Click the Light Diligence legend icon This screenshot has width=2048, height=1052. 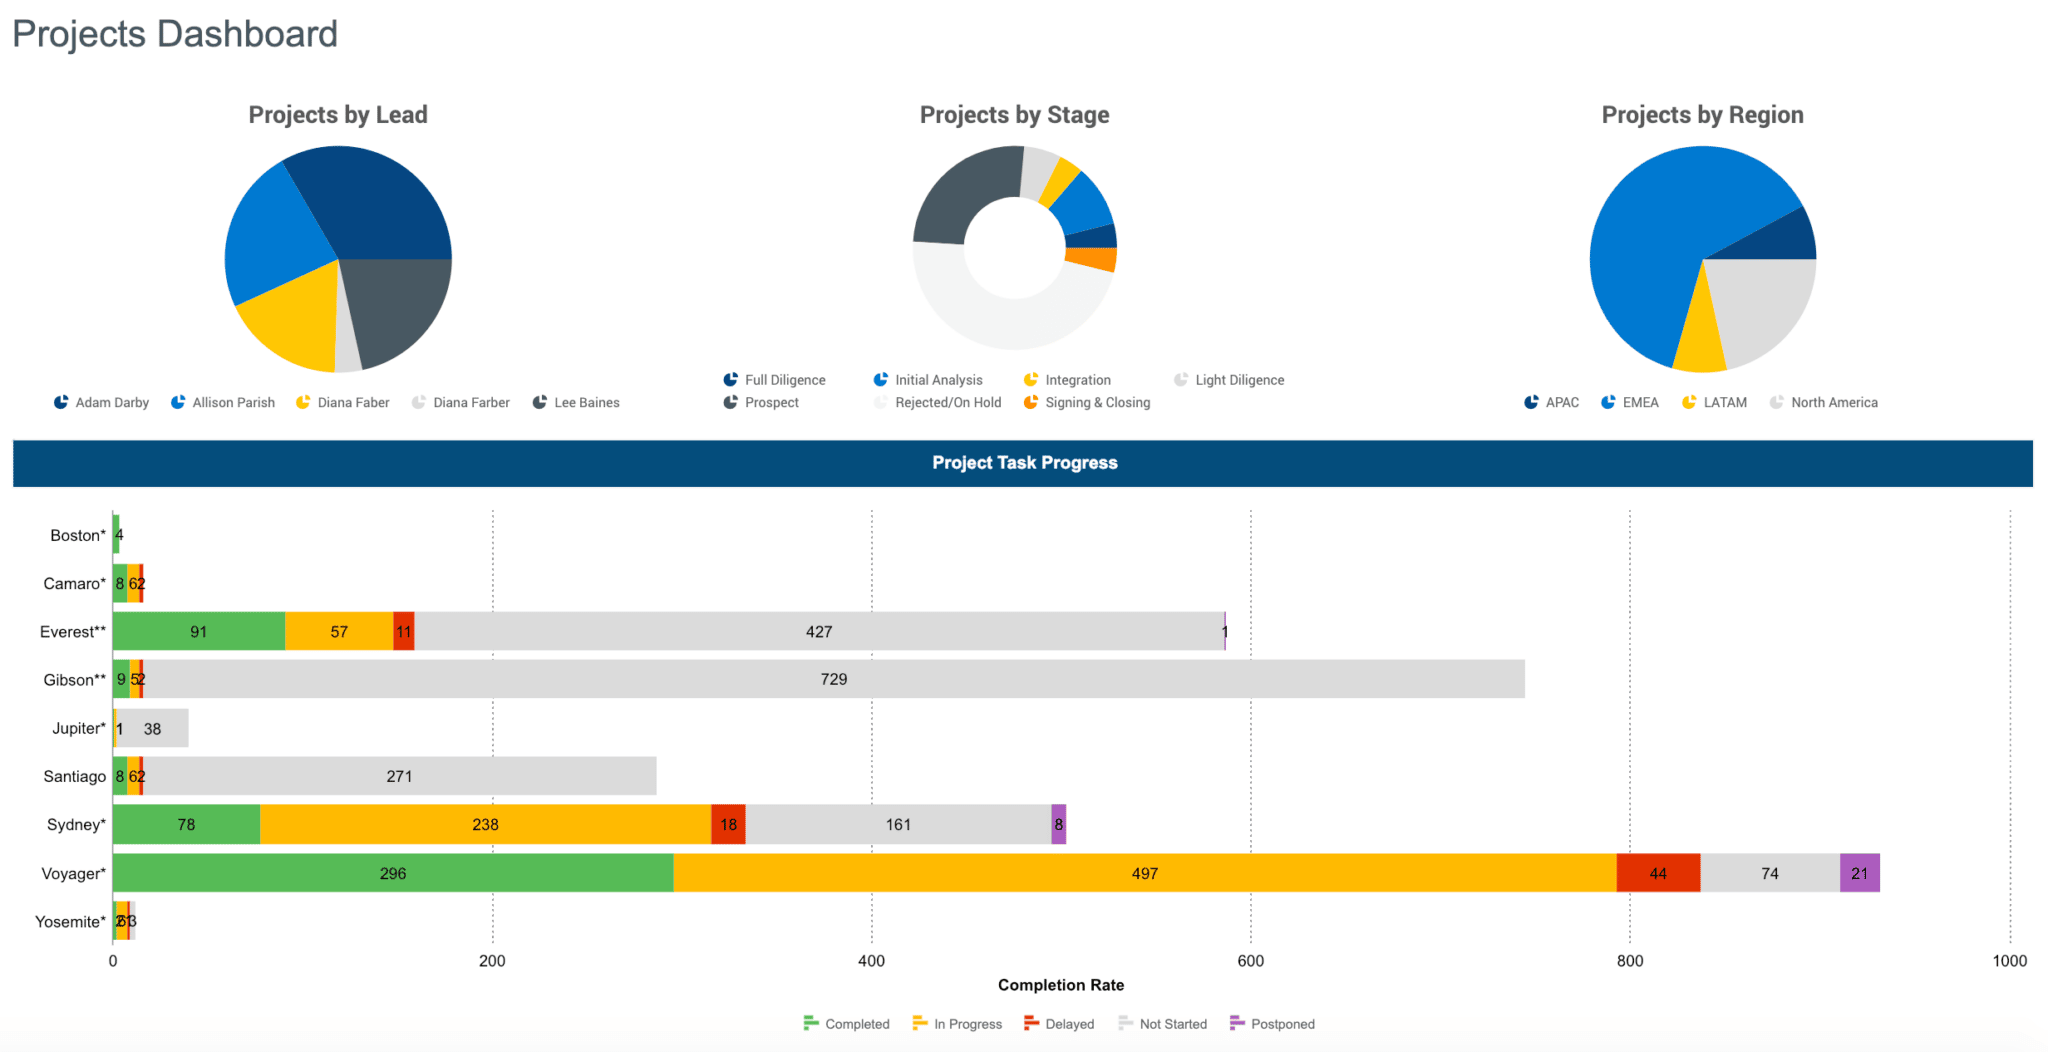tap(1181, 380)
